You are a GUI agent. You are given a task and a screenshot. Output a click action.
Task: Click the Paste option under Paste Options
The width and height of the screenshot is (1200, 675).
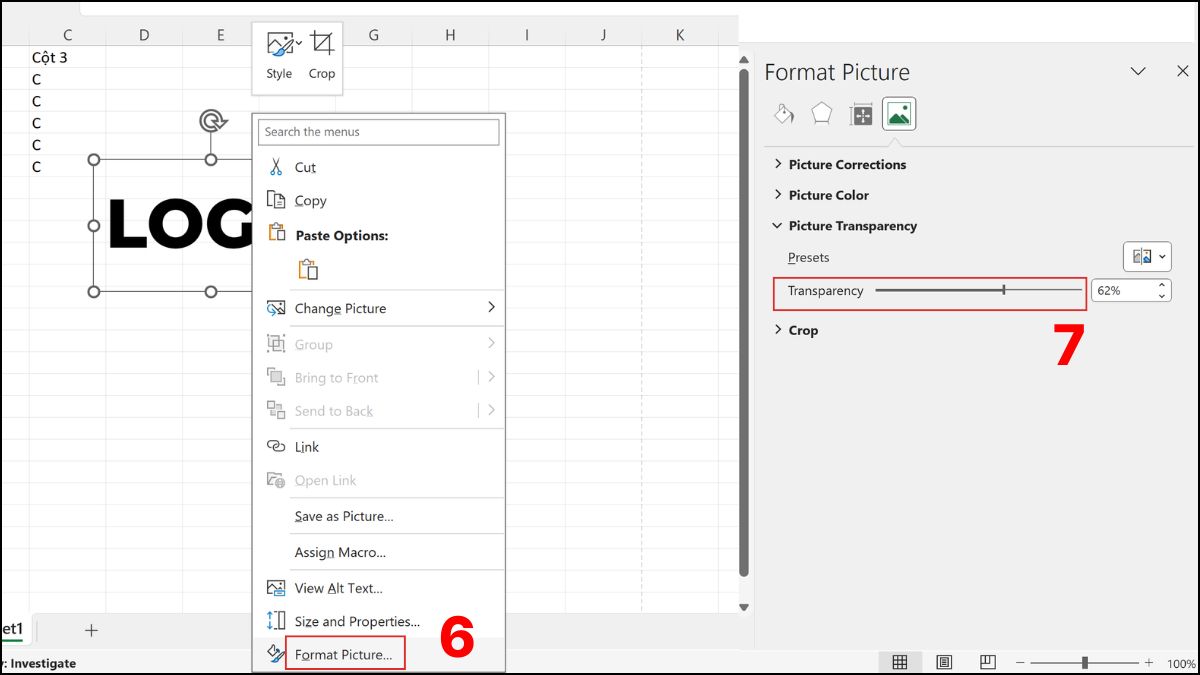click(308, 268)
